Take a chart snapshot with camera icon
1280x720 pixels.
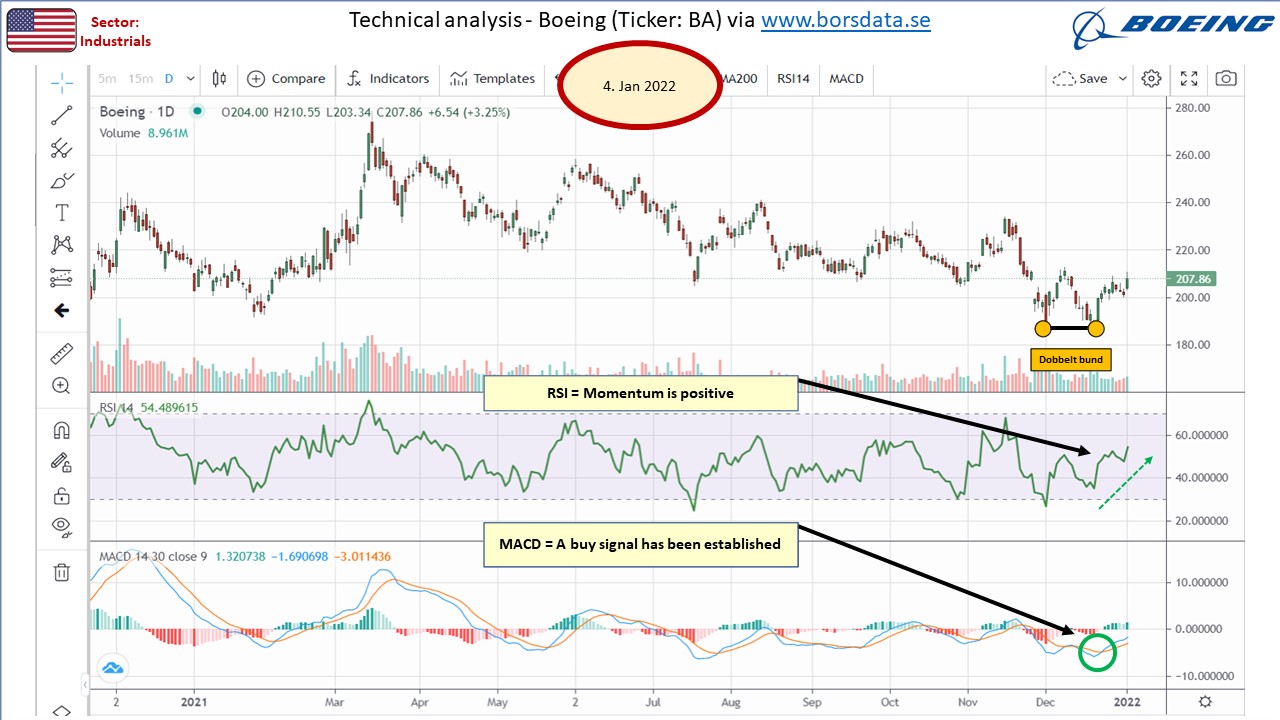pyautogui.click(x=1226, y=78)
